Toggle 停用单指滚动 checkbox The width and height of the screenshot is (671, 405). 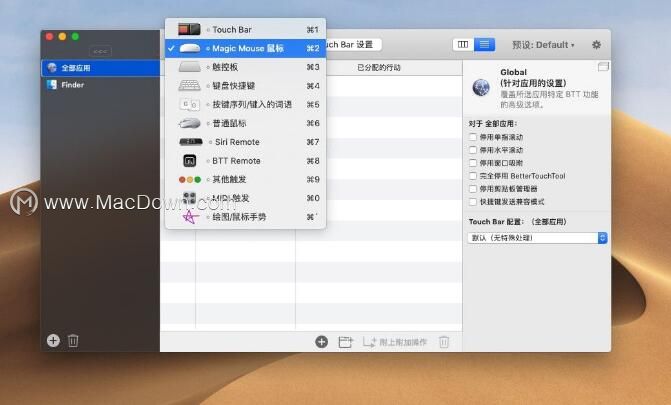473,137
